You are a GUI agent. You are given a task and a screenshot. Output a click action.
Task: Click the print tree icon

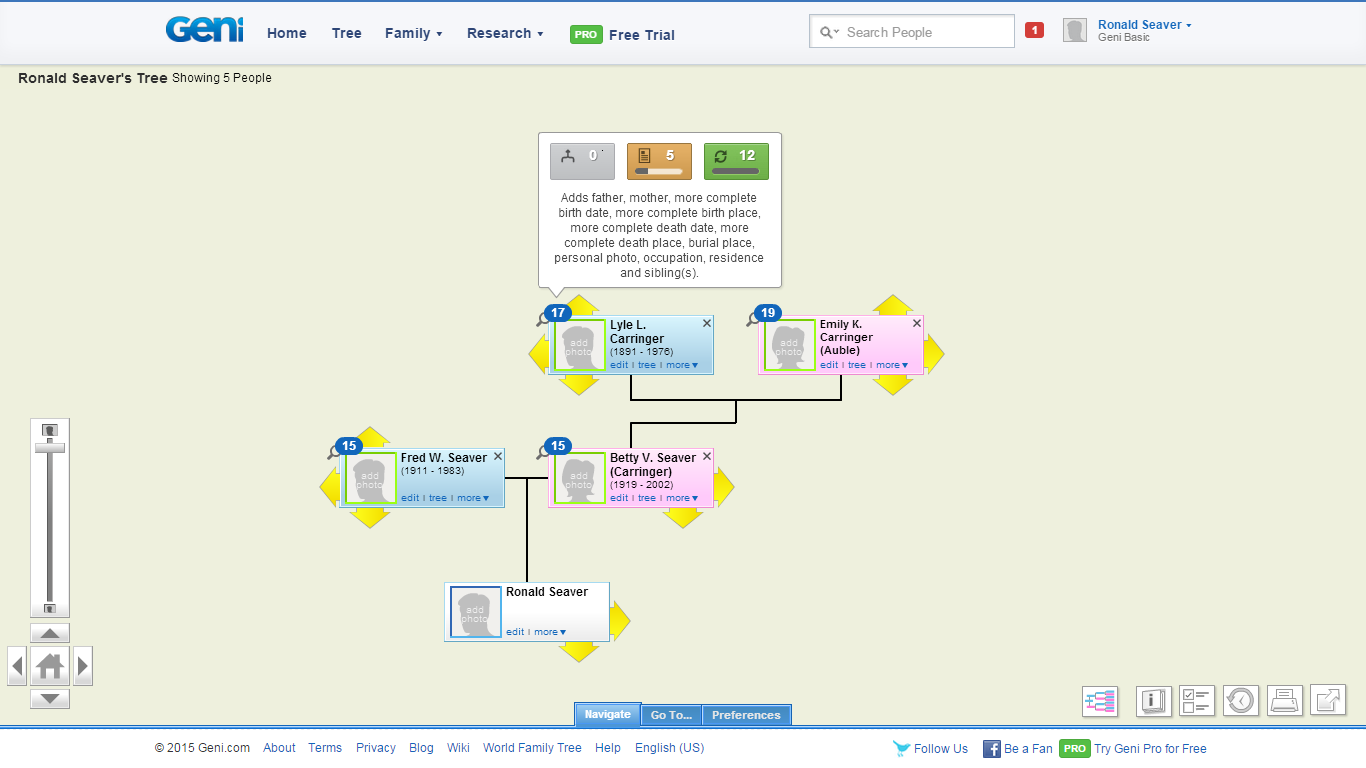(x=1285, y=701)
